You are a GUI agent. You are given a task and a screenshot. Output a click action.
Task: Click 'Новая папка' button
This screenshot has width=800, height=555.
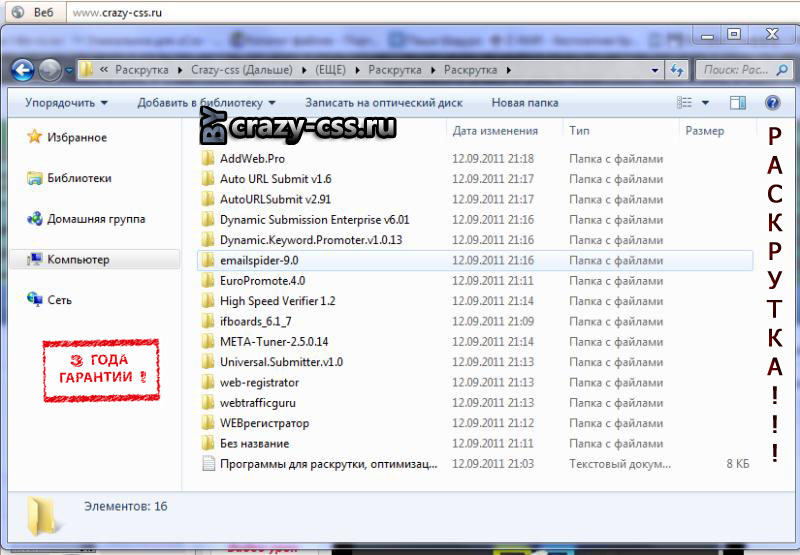[524, 103]
